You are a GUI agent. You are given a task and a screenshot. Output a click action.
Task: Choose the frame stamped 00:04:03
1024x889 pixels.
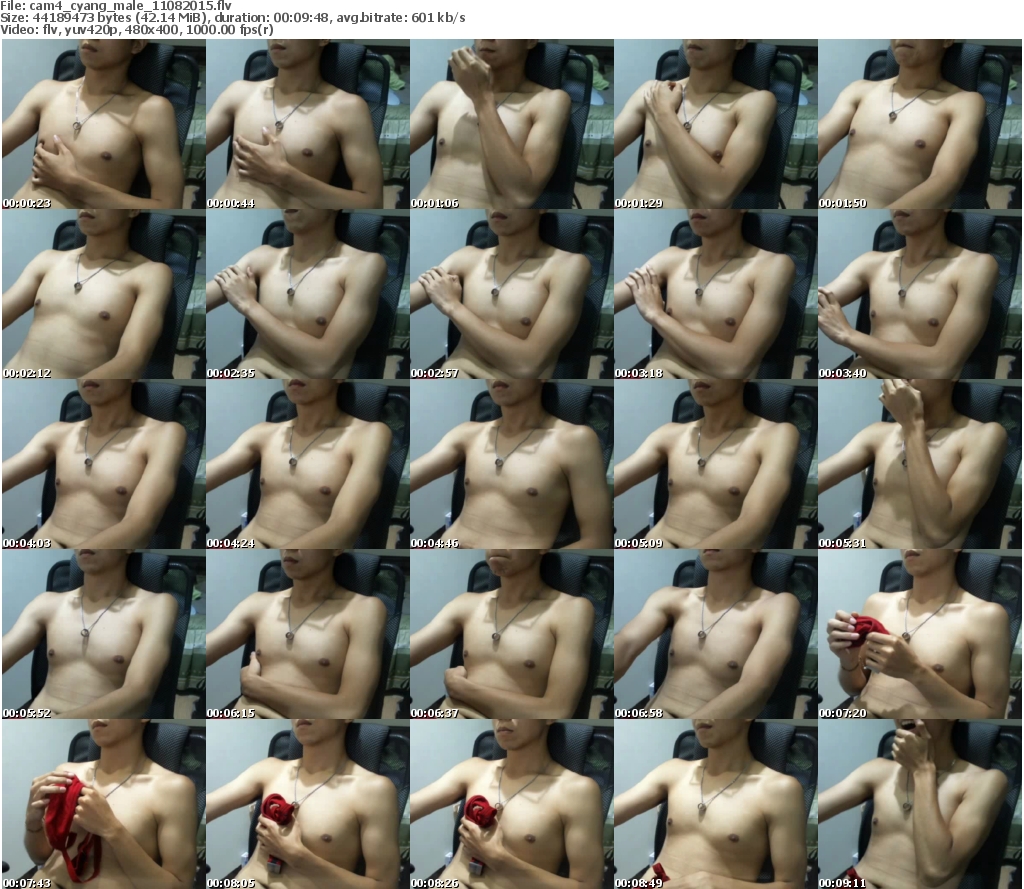(x=104, y=464)
